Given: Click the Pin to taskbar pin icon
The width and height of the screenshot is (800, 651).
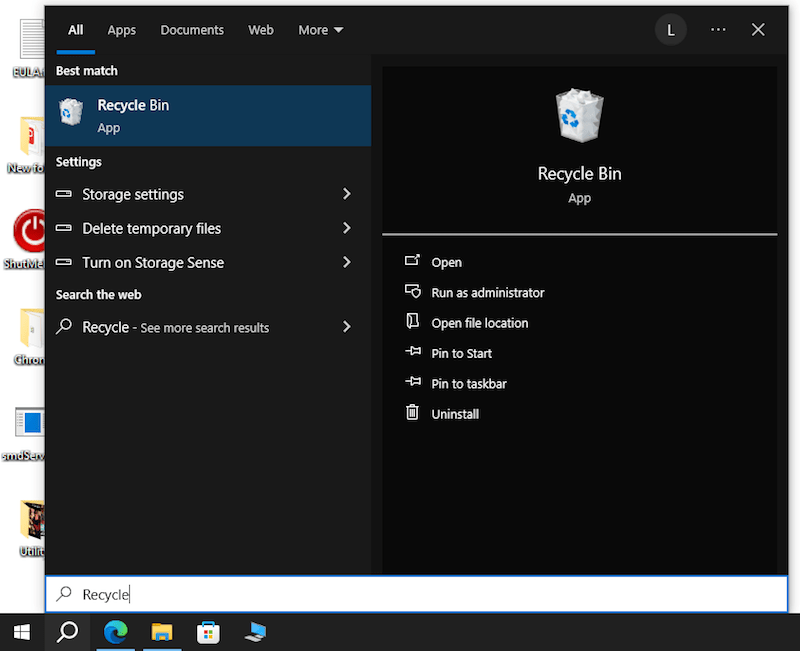Looking at the screenshot, I should pyautogui.click(x=413, y=383).
